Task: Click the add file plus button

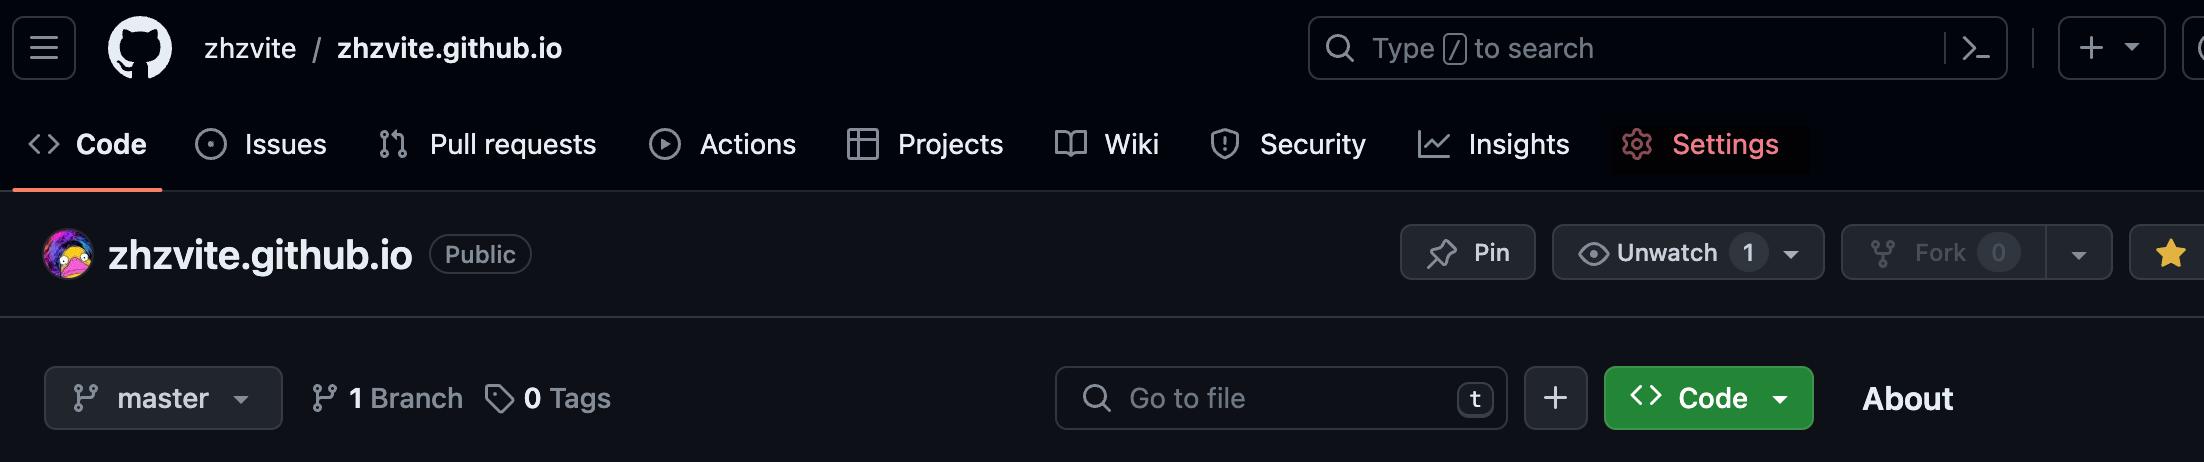Action: click(x=1555, y=398)
